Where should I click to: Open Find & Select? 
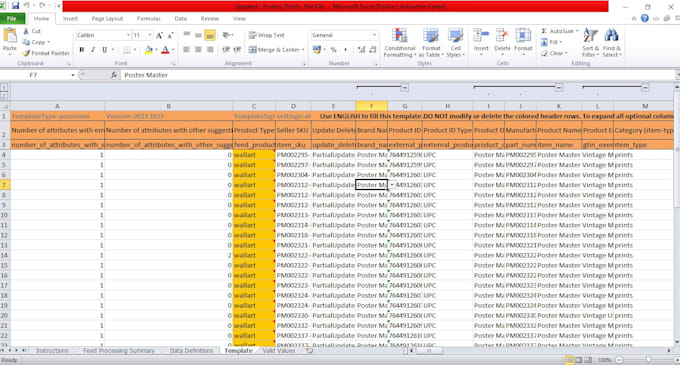611,42
